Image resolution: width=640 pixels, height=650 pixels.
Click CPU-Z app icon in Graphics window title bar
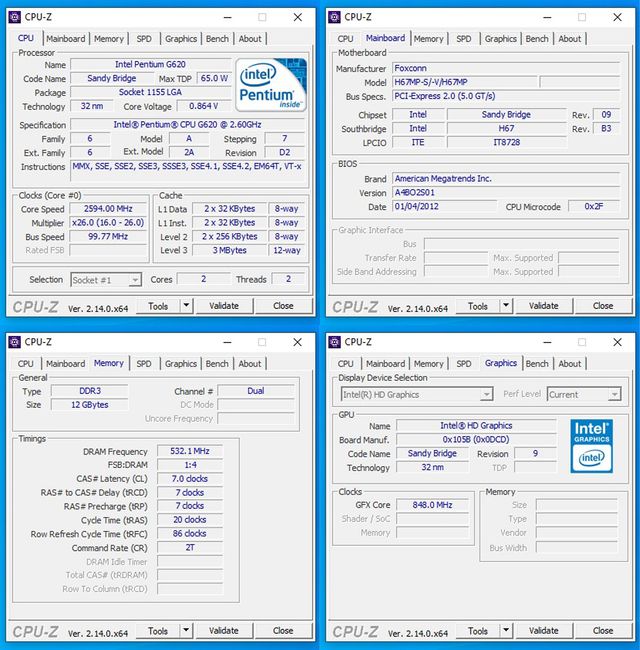(334, 342)
